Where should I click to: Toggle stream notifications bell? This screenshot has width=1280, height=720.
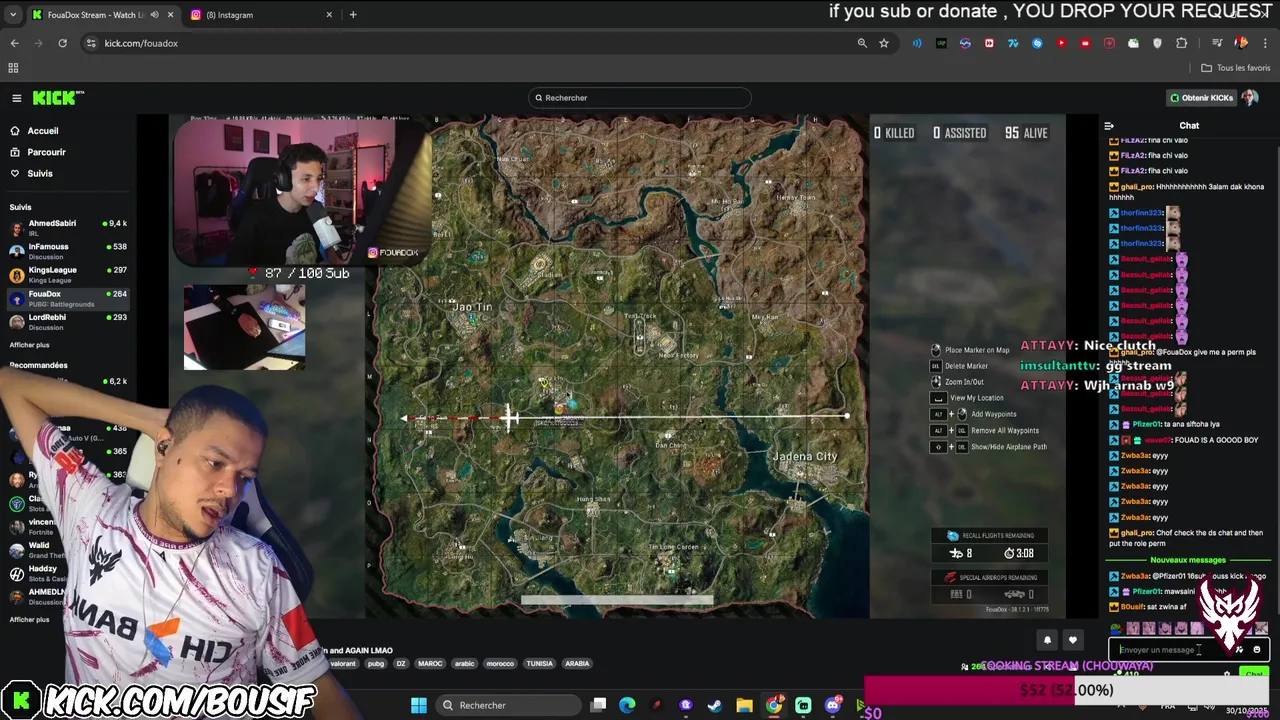tap(1048, 640)
